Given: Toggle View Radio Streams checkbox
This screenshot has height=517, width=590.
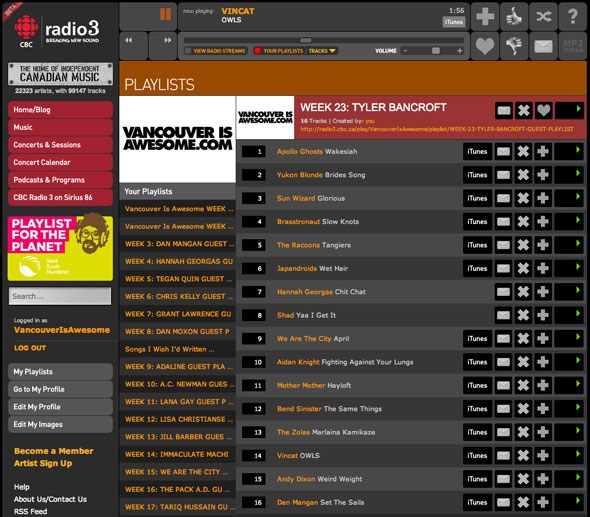Looking at the screenshot, I should tap(188, 51).
